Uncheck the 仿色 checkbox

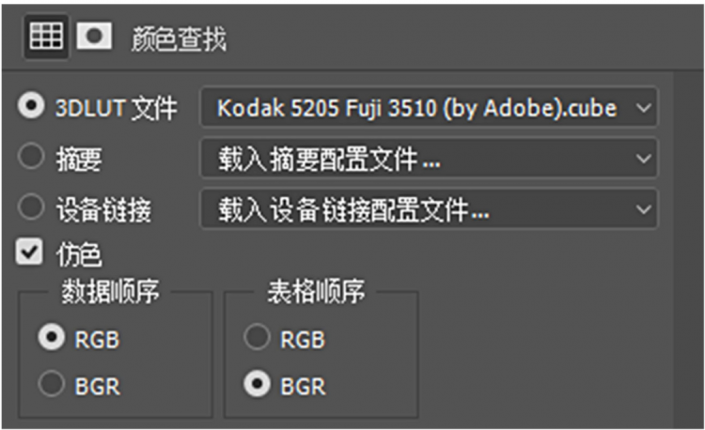pyautogui.click(x=30, y=251)
